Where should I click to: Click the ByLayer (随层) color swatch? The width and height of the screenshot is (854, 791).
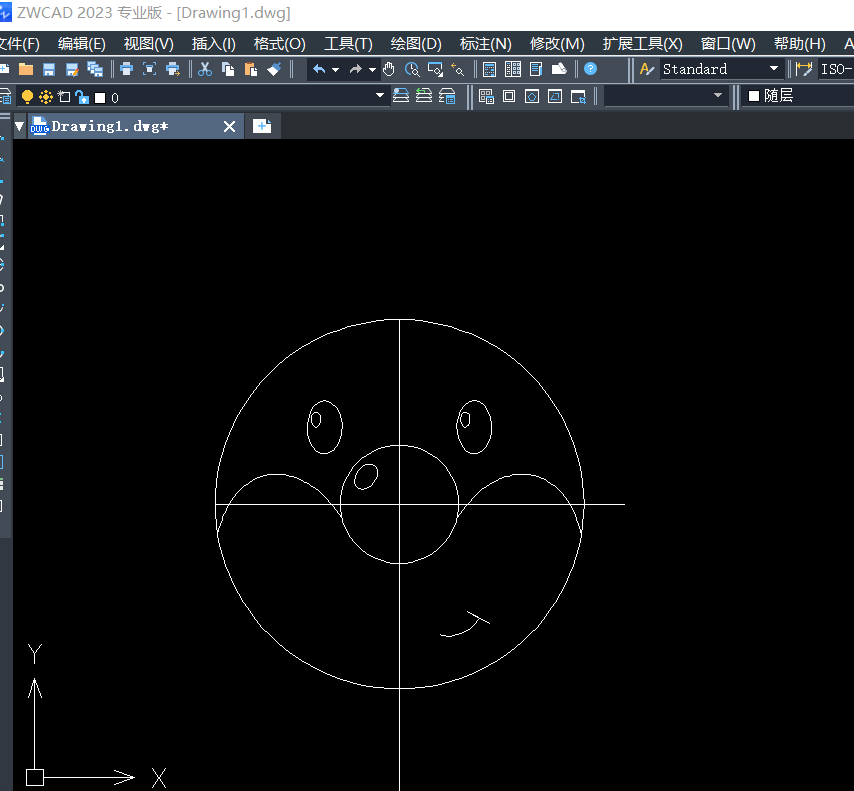point(754,96)
